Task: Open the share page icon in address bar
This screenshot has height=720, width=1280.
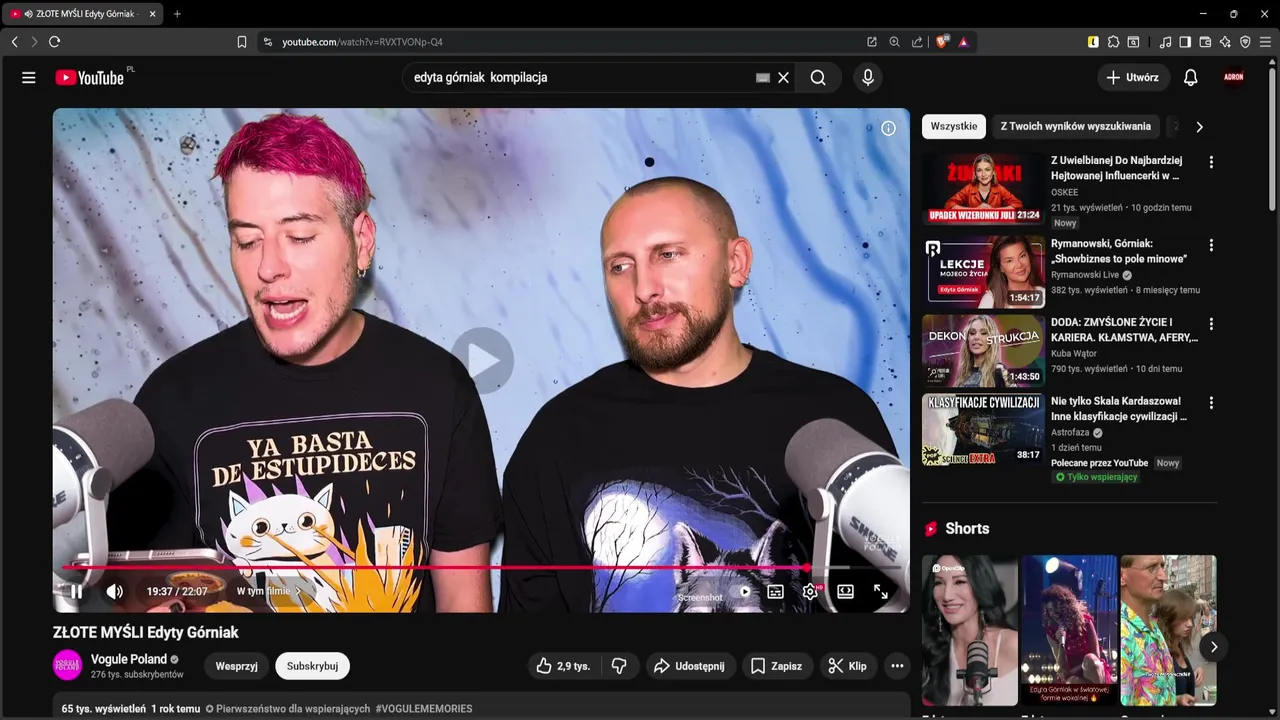Action: [917, 42]
